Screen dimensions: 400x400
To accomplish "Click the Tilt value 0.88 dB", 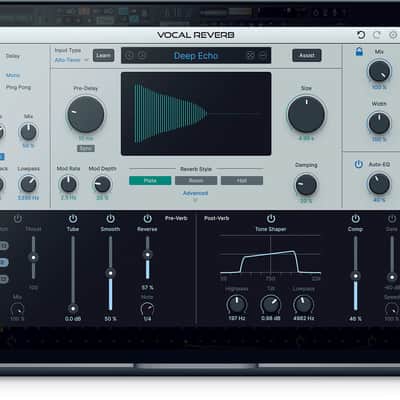I will point(270,318).
